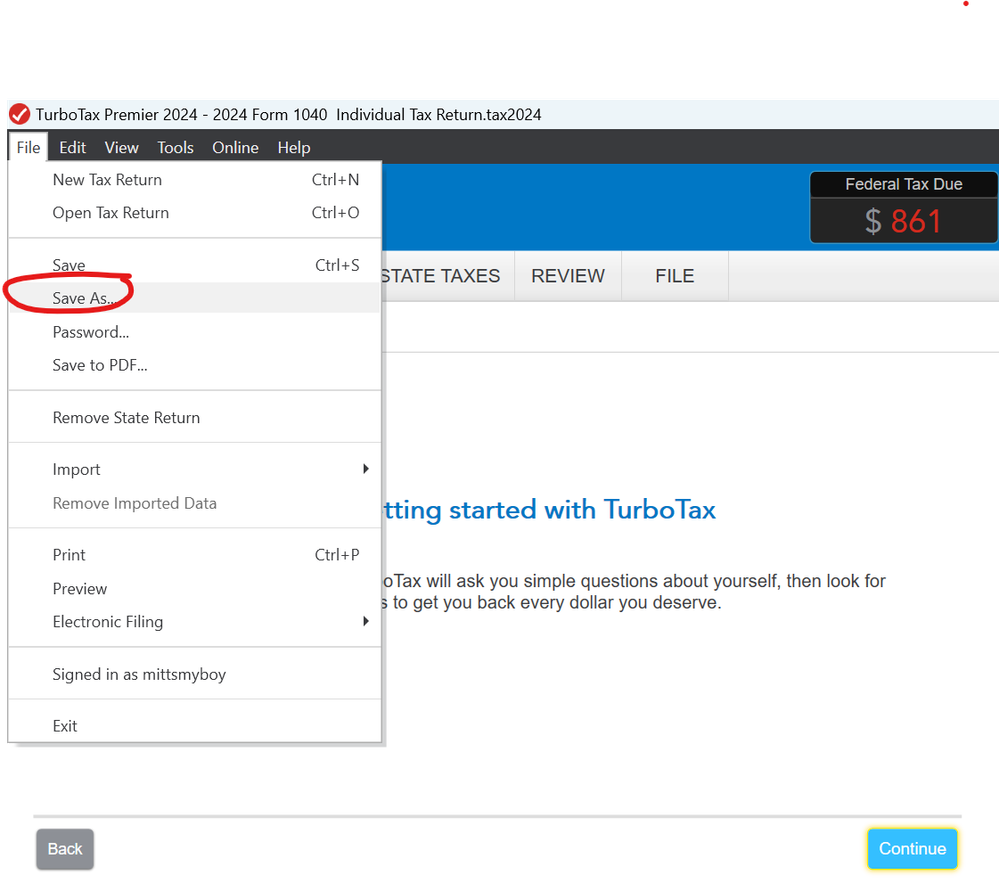Click the TurboTax red checkmark logo icon

(19, 115)
